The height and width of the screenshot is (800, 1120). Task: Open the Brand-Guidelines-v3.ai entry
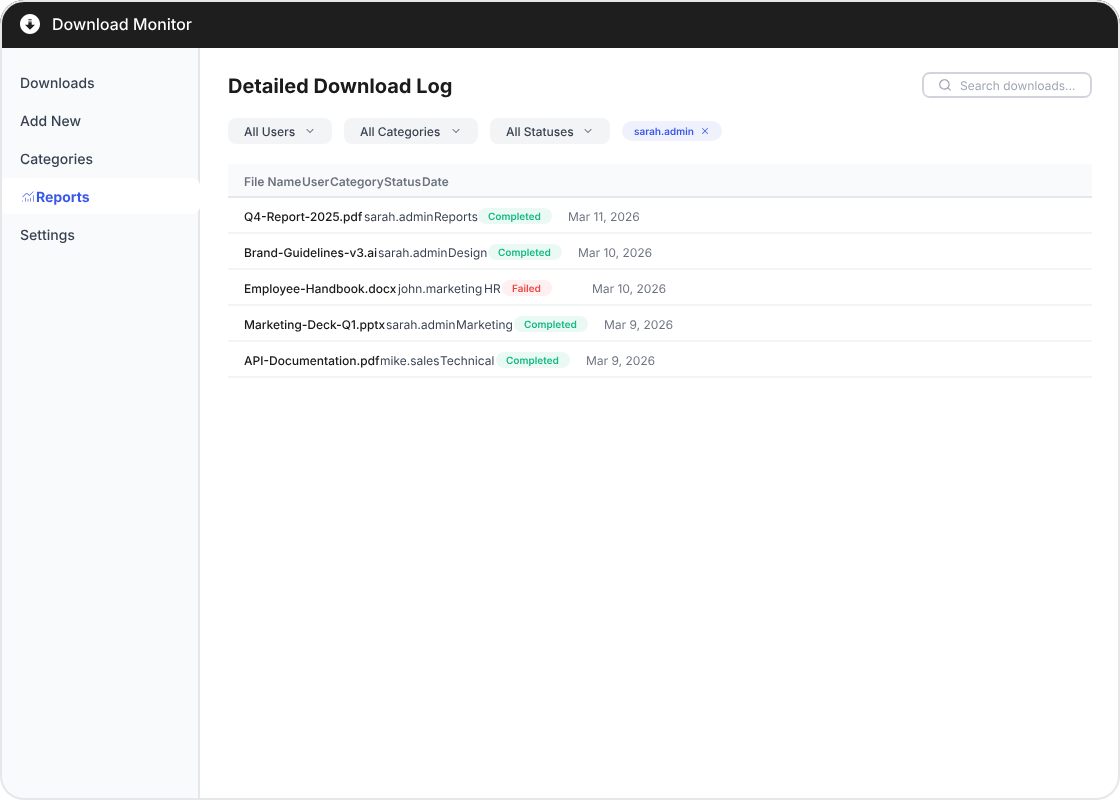point(310,253)
